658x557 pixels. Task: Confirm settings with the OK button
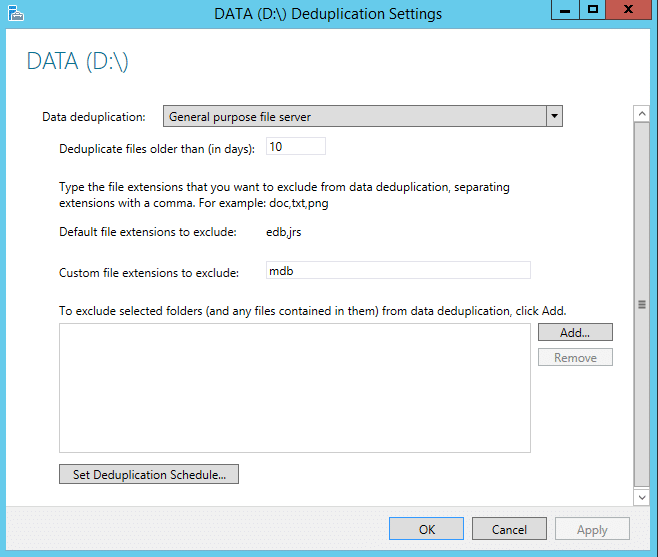pos(426,529)
